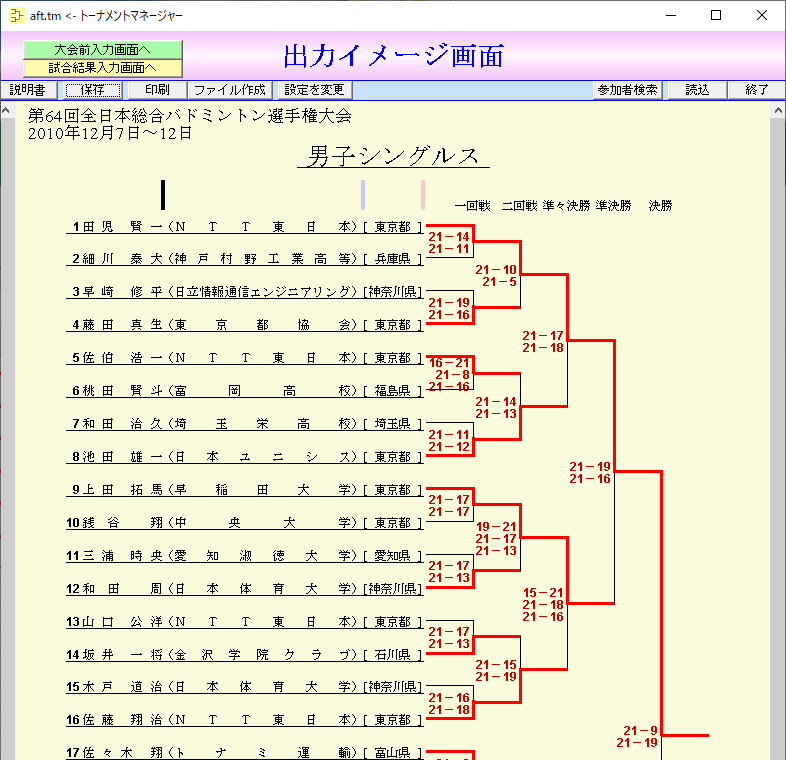786x760 pixels.
Task: Select player 12 和田 周 row
Action: click(245, 589)
